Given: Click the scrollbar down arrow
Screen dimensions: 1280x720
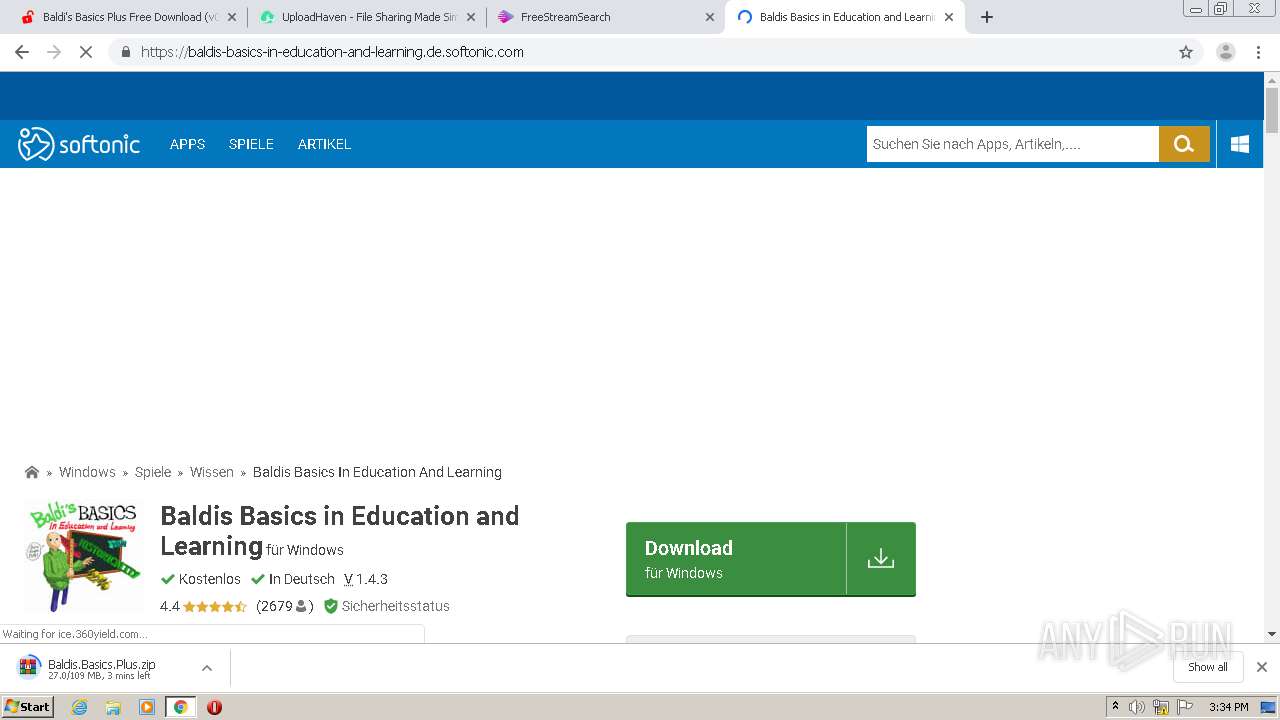Looking at the screenshot, I should click(x=1272, y=634).
